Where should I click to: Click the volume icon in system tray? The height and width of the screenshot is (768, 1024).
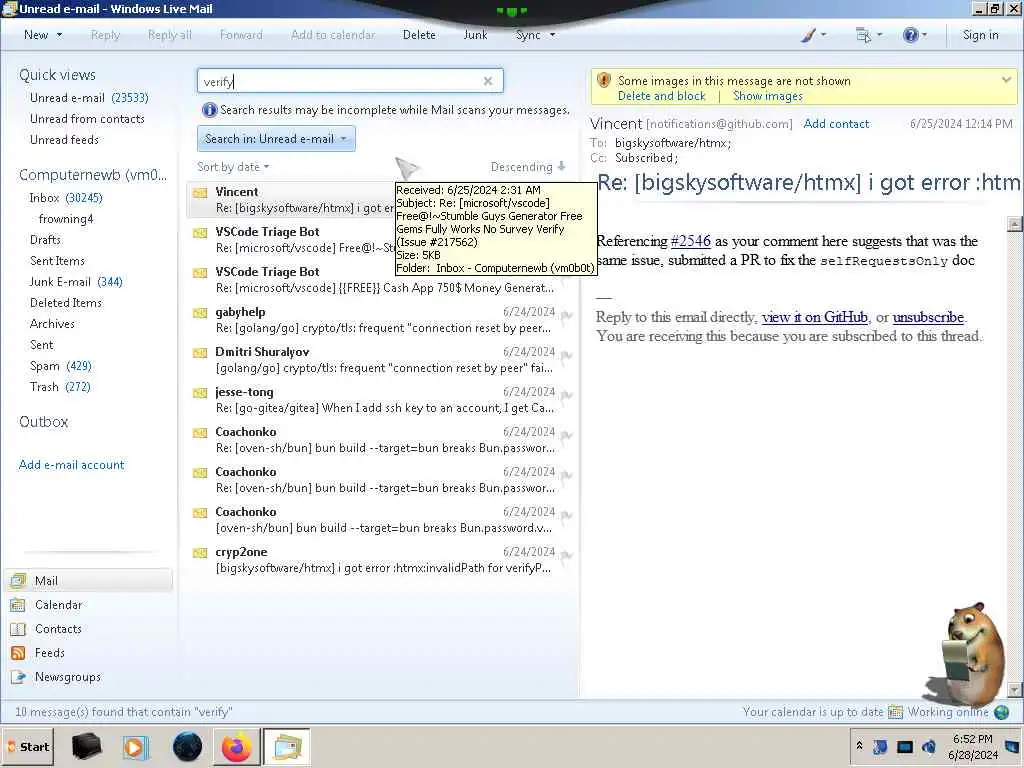coord(928,746)
